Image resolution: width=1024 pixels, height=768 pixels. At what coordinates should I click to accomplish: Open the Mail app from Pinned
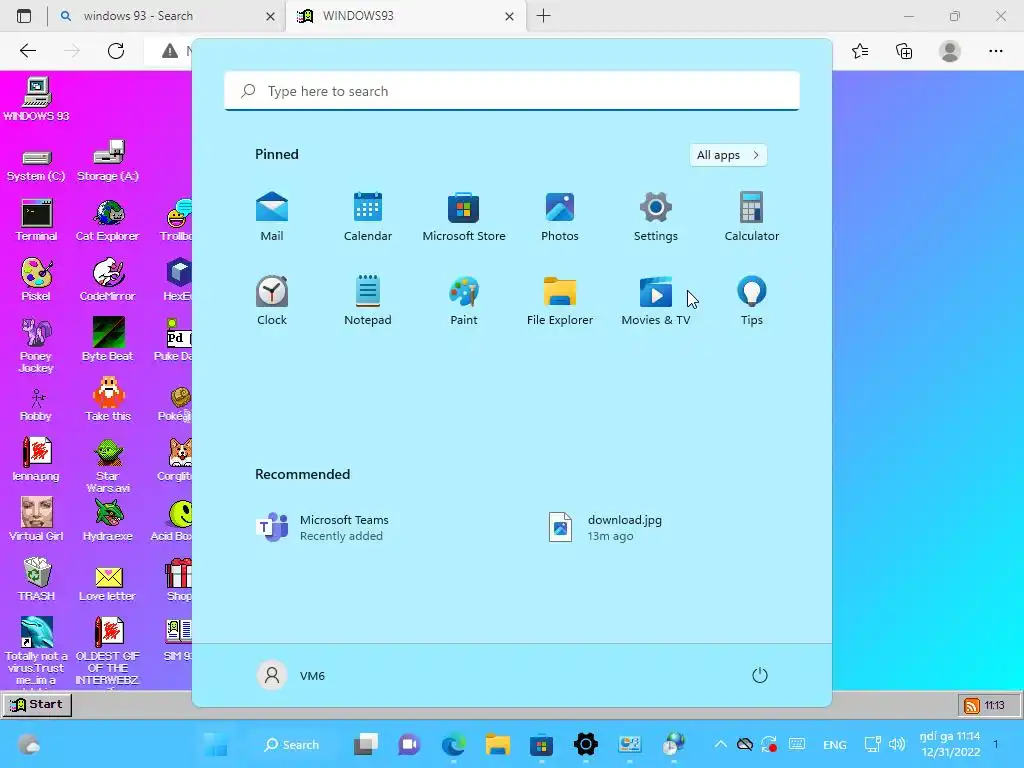tap(272, 217)
